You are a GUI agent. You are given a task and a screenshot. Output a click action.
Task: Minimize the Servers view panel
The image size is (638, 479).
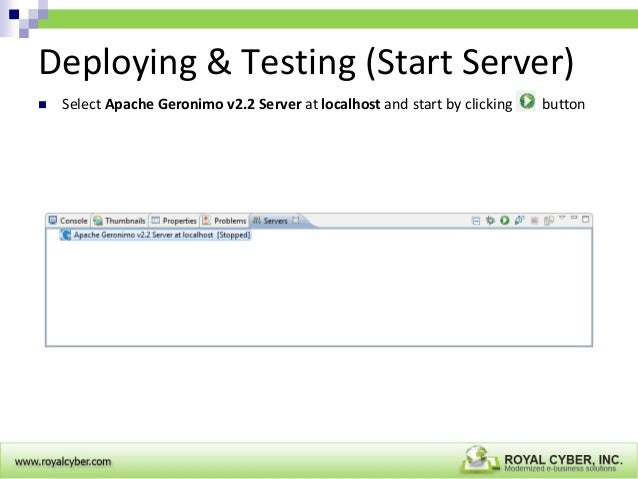pos(574,218)
